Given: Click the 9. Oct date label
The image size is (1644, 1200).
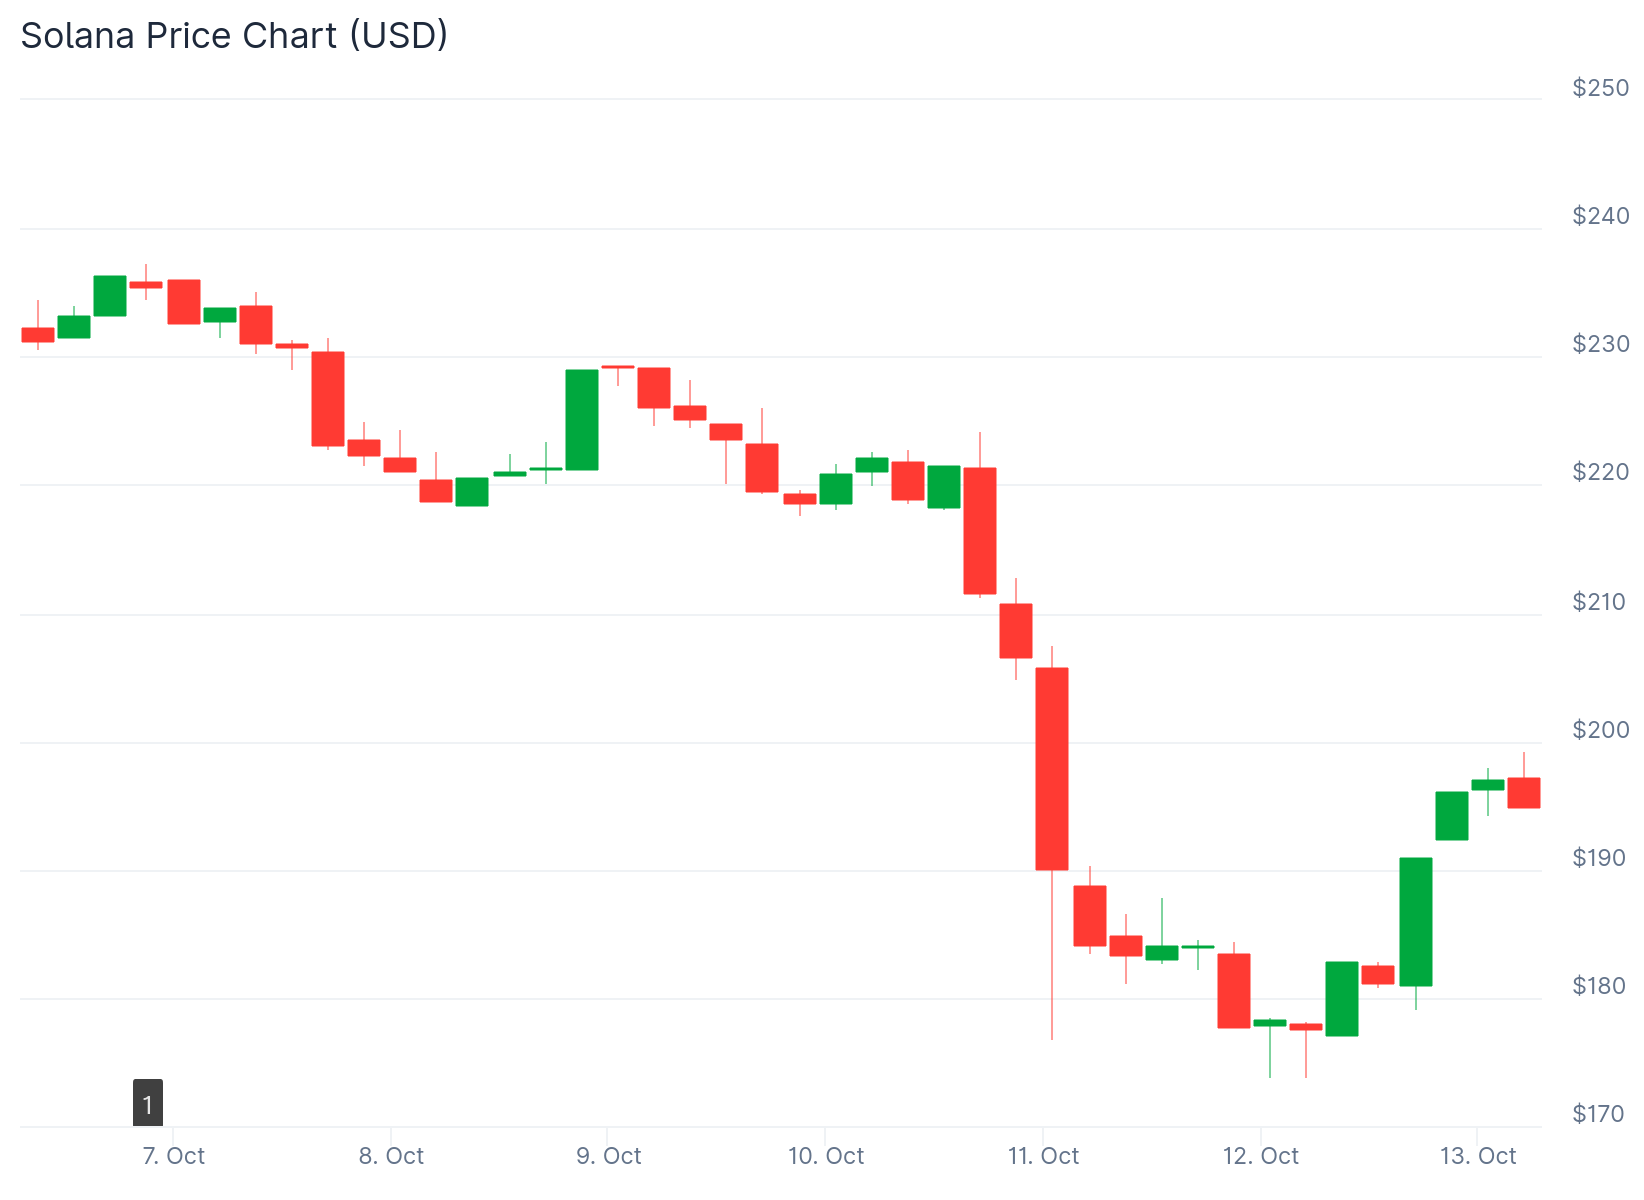Looking at the screenshot, I should pos(608,1156).
